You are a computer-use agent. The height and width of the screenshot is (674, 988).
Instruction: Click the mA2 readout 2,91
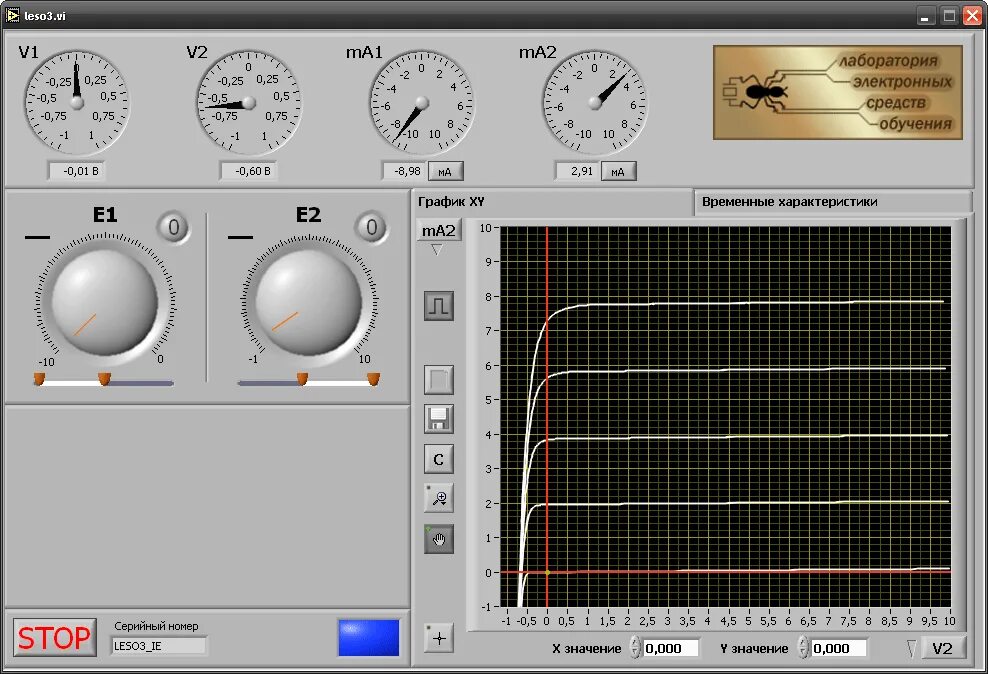coord(577,171)
